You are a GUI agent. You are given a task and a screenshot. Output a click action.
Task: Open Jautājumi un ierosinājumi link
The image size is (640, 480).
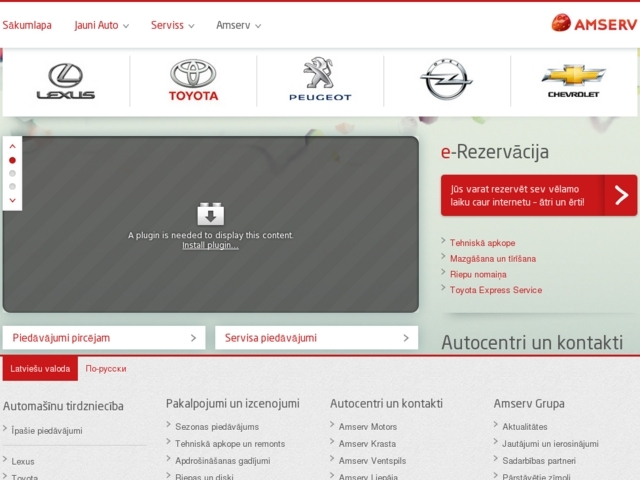pyautogui.click(x=550, y=444)
